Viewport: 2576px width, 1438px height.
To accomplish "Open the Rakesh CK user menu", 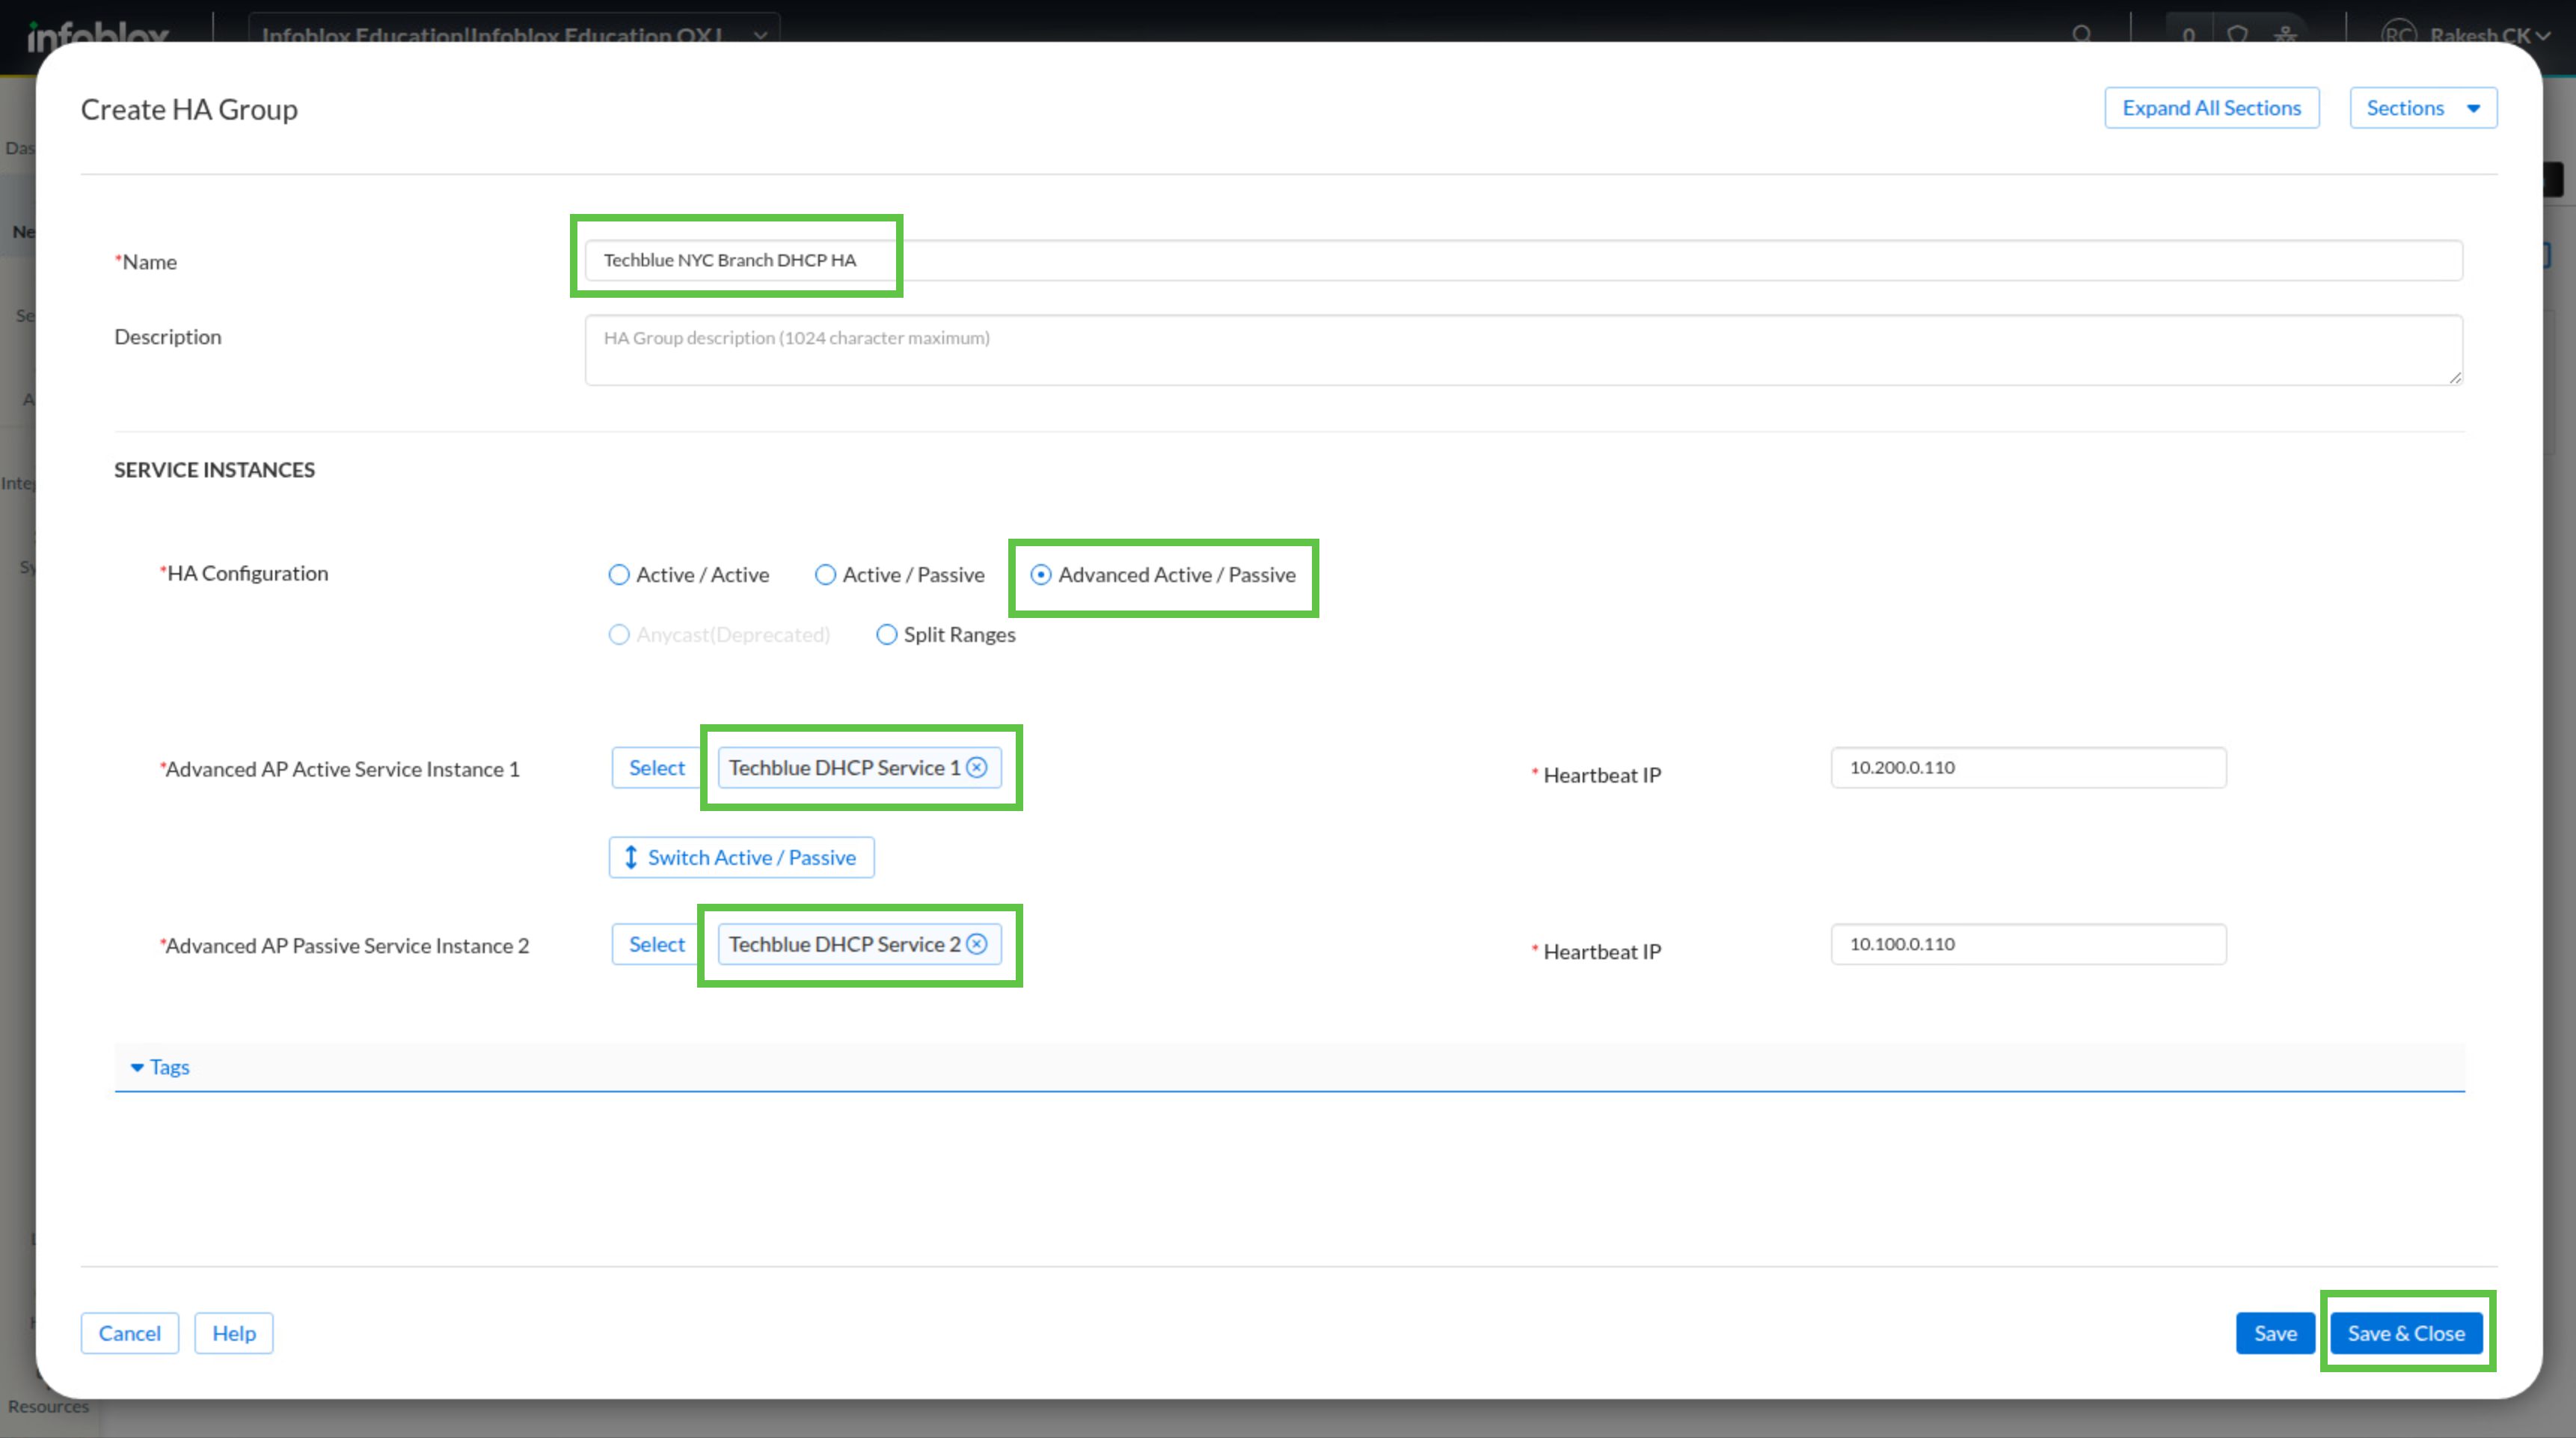I will pyautogui.click(x=2466, y=35).
